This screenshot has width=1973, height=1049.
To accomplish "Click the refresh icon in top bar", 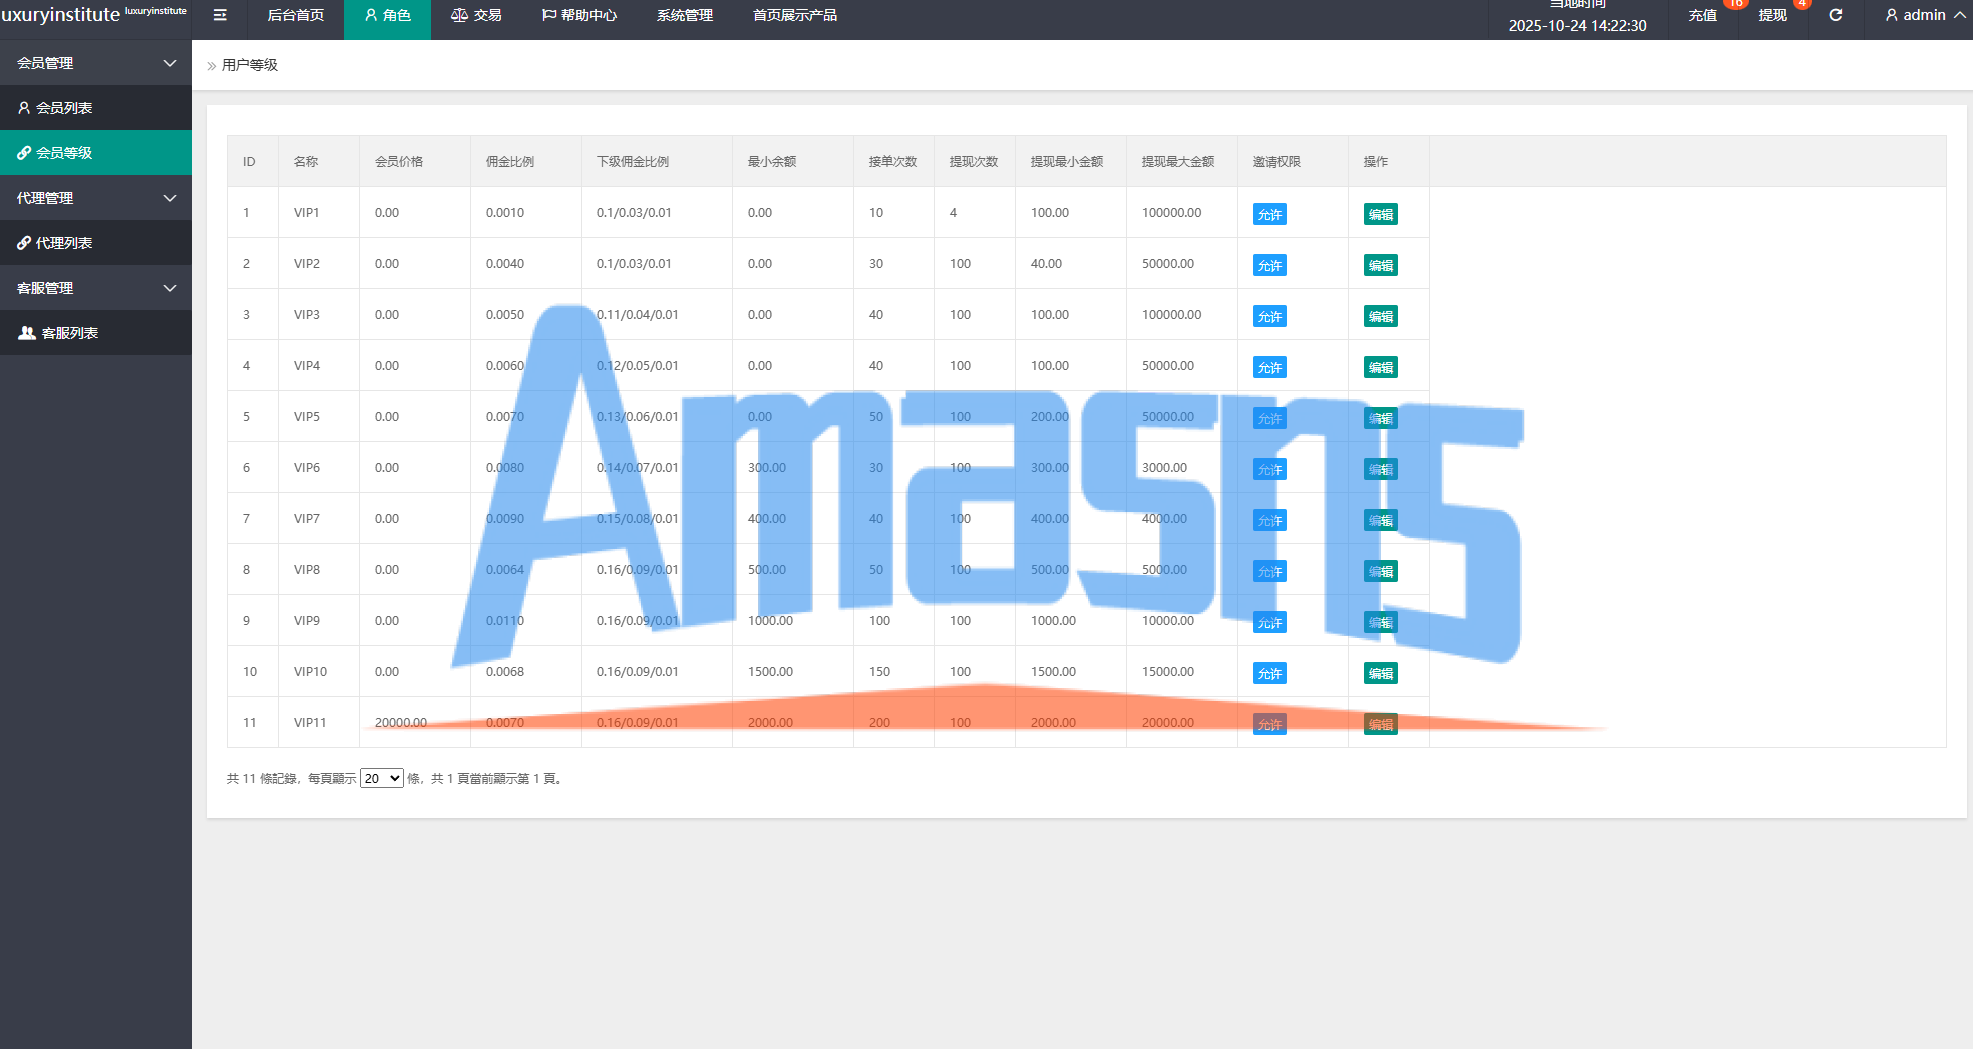I will pos(1835,15).
